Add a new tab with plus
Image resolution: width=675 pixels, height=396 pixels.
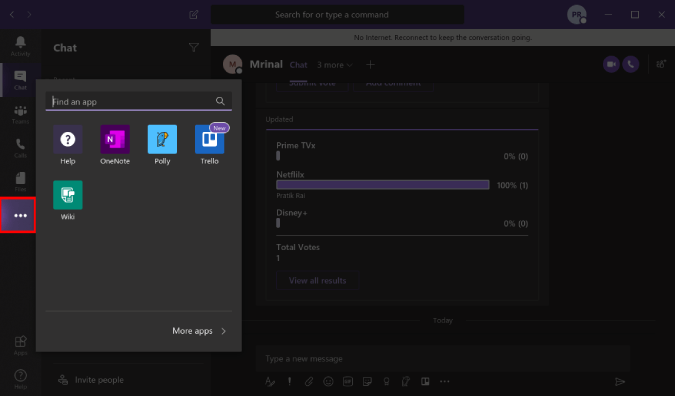pyautogui.click(x=370, y=65)
